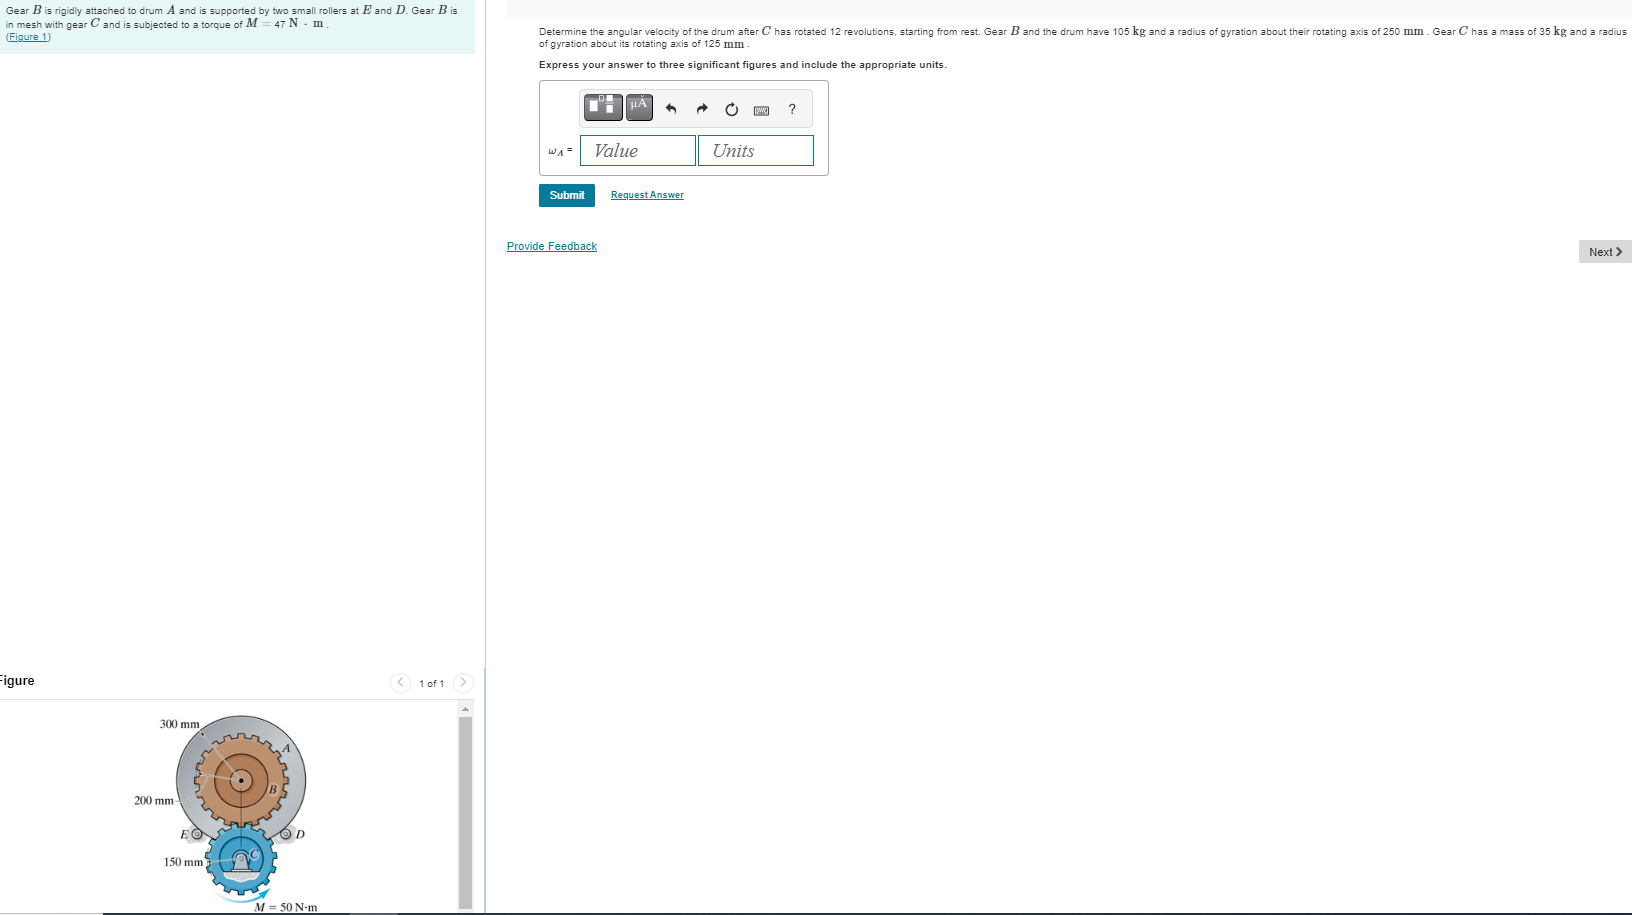Open keyboard shortcuts from the answer toolbar
The image size is (1632, 915).
(x=761, y=110)
